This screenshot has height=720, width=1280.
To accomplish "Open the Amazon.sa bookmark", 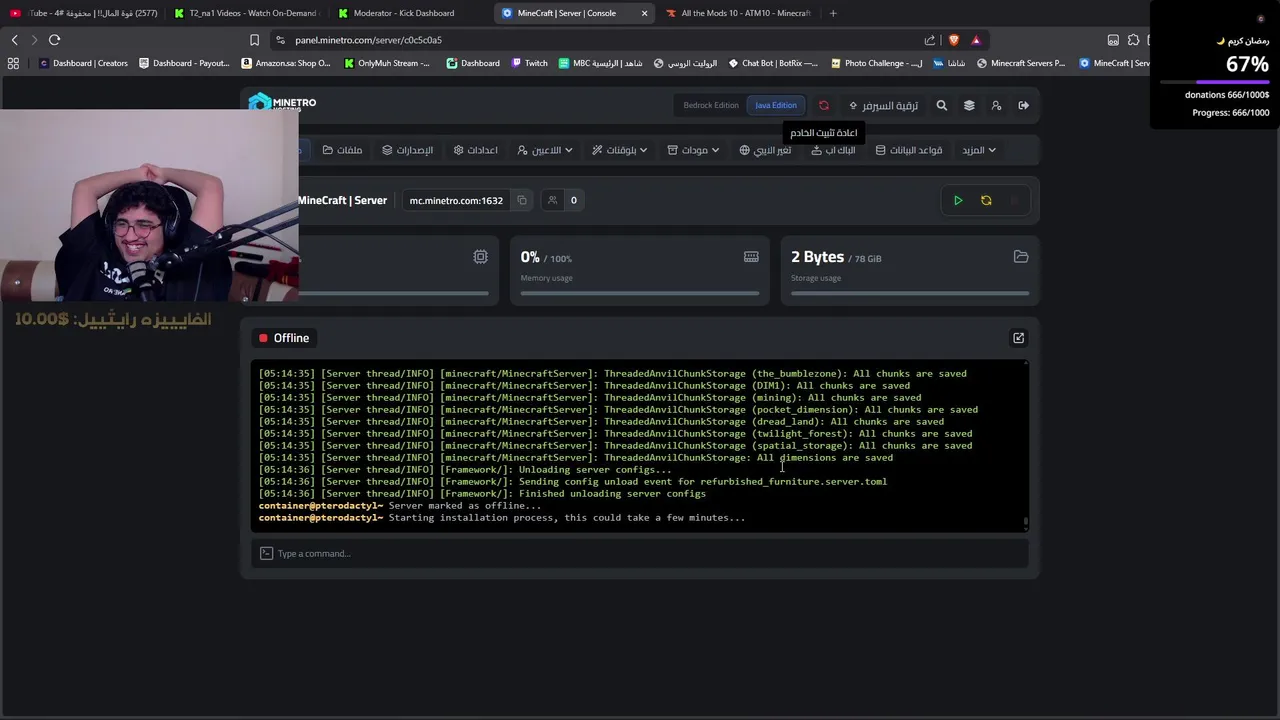I will (x=286, y=63).
